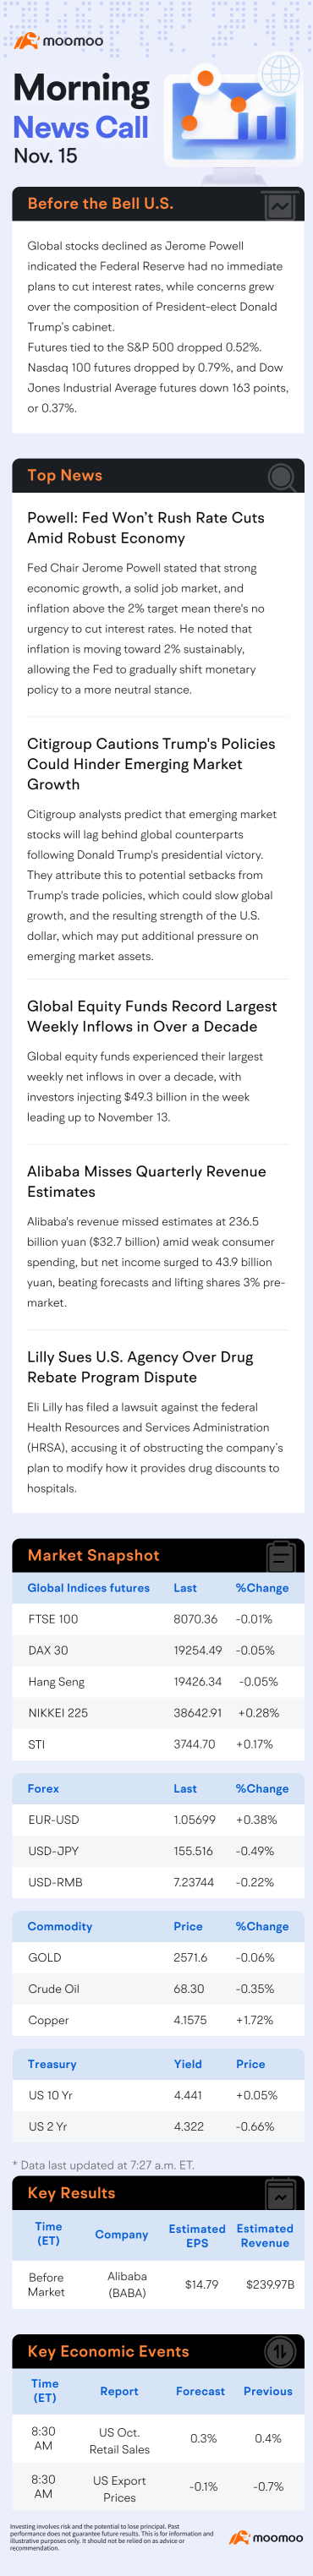Click the calendar chart icon in Key Results header
This screenshot has width=313, height=2576.
[280, 2194]
